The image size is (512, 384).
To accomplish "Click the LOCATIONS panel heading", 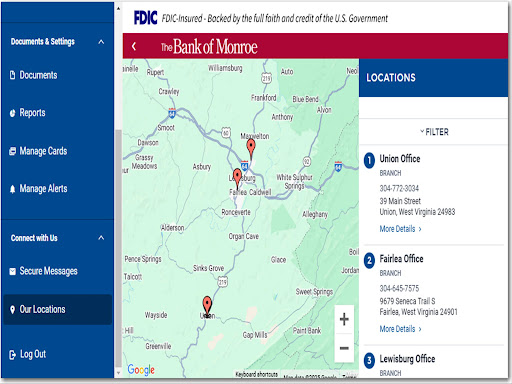I will [391, 78].
